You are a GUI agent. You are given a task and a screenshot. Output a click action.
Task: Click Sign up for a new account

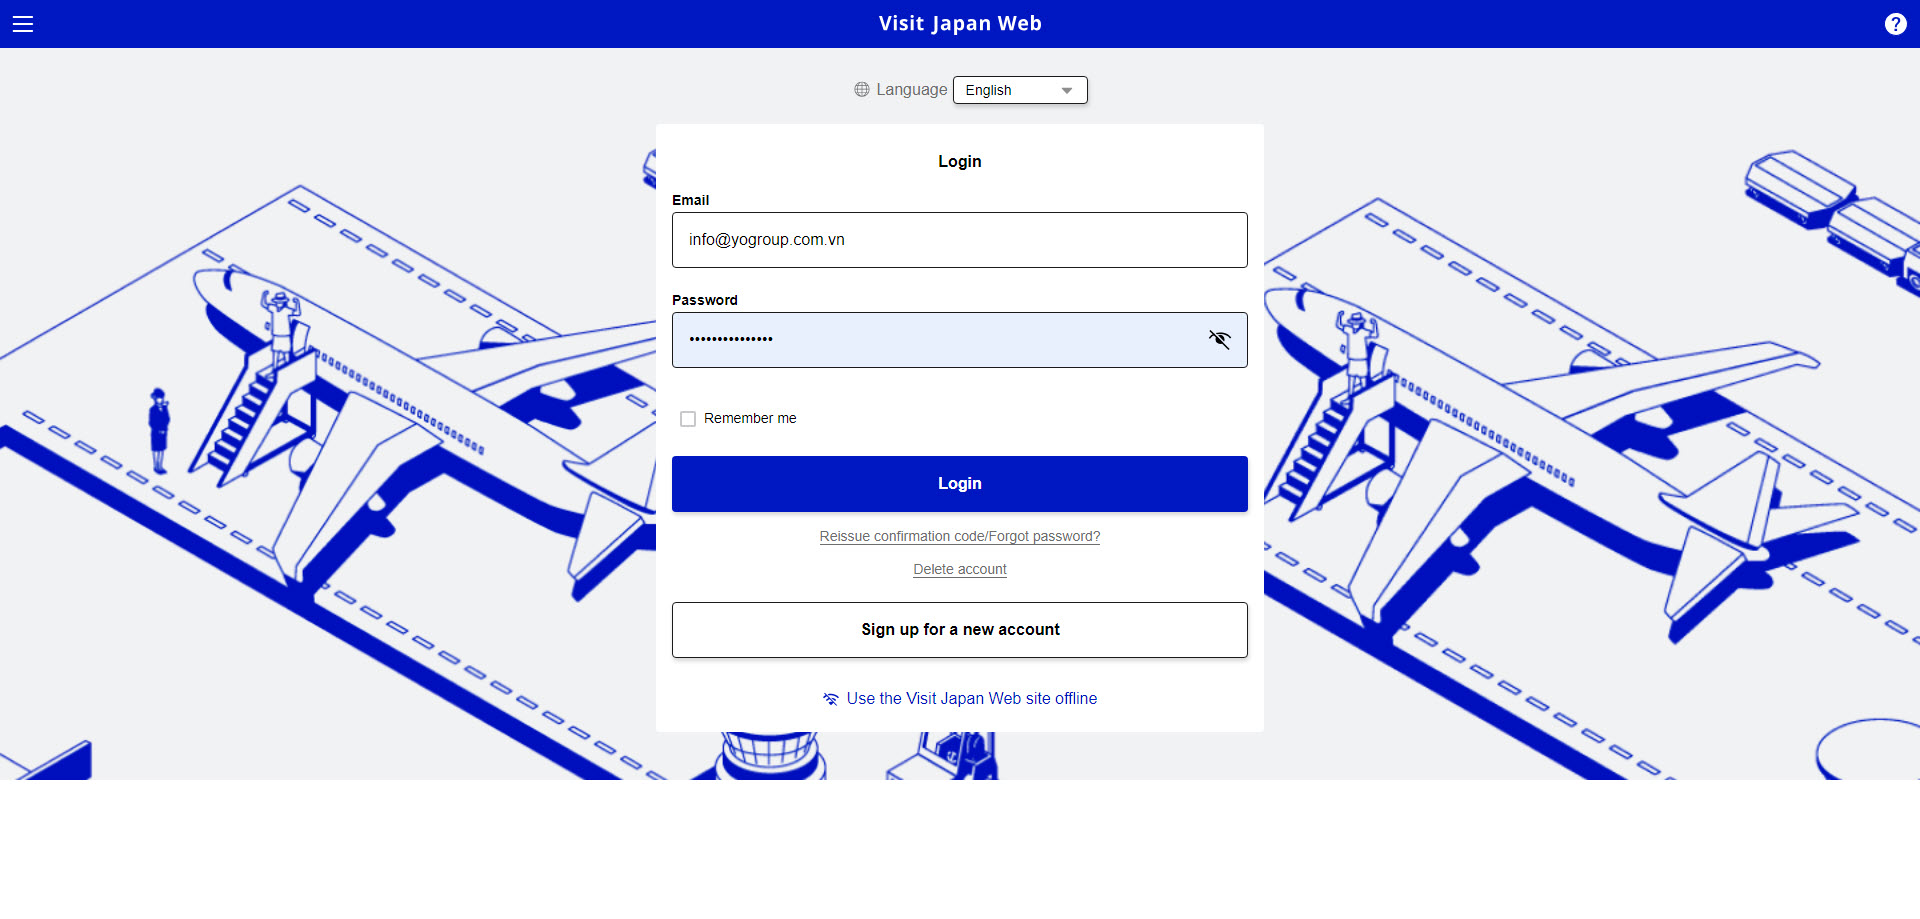[x=960, y=630]
